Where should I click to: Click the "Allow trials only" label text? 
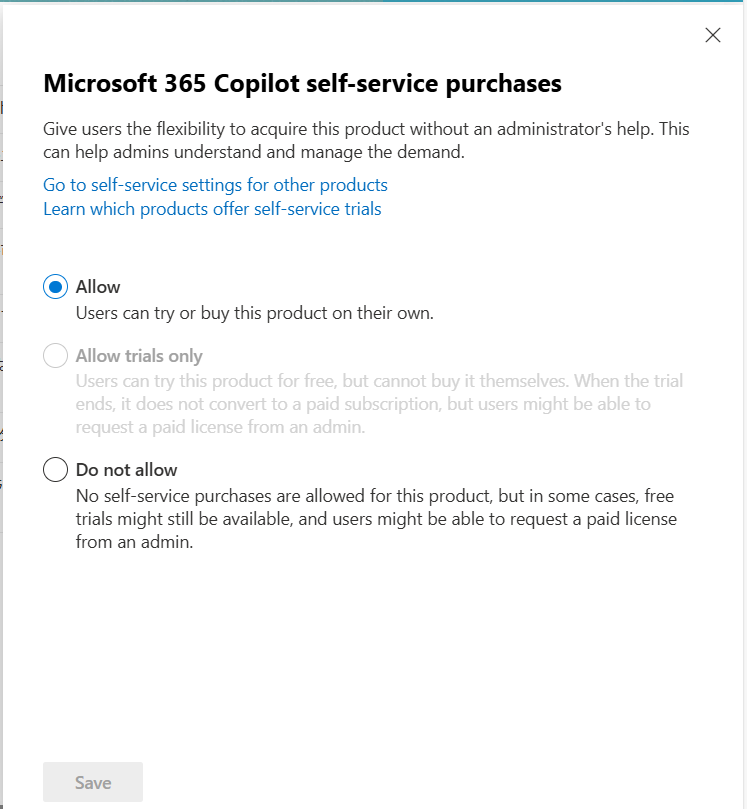click(139, 356)
